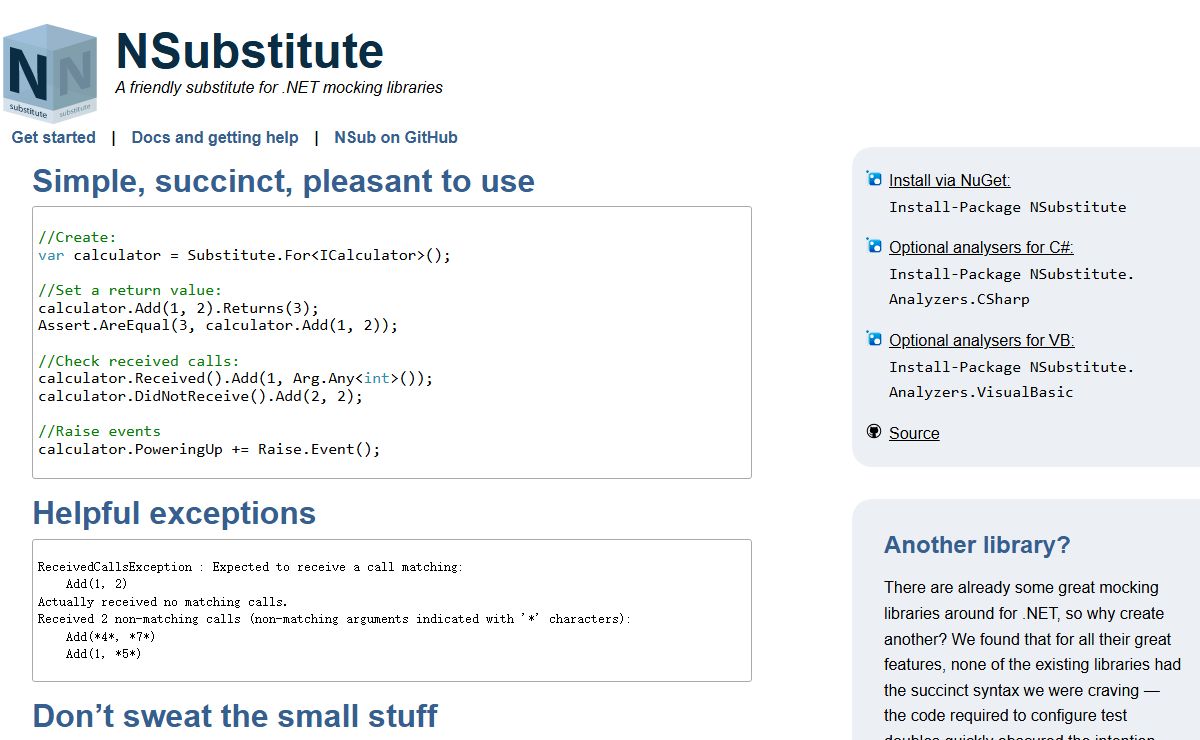Open Docs and getting help
This screenshot has height=740, width=1200.
pos(215,137)
